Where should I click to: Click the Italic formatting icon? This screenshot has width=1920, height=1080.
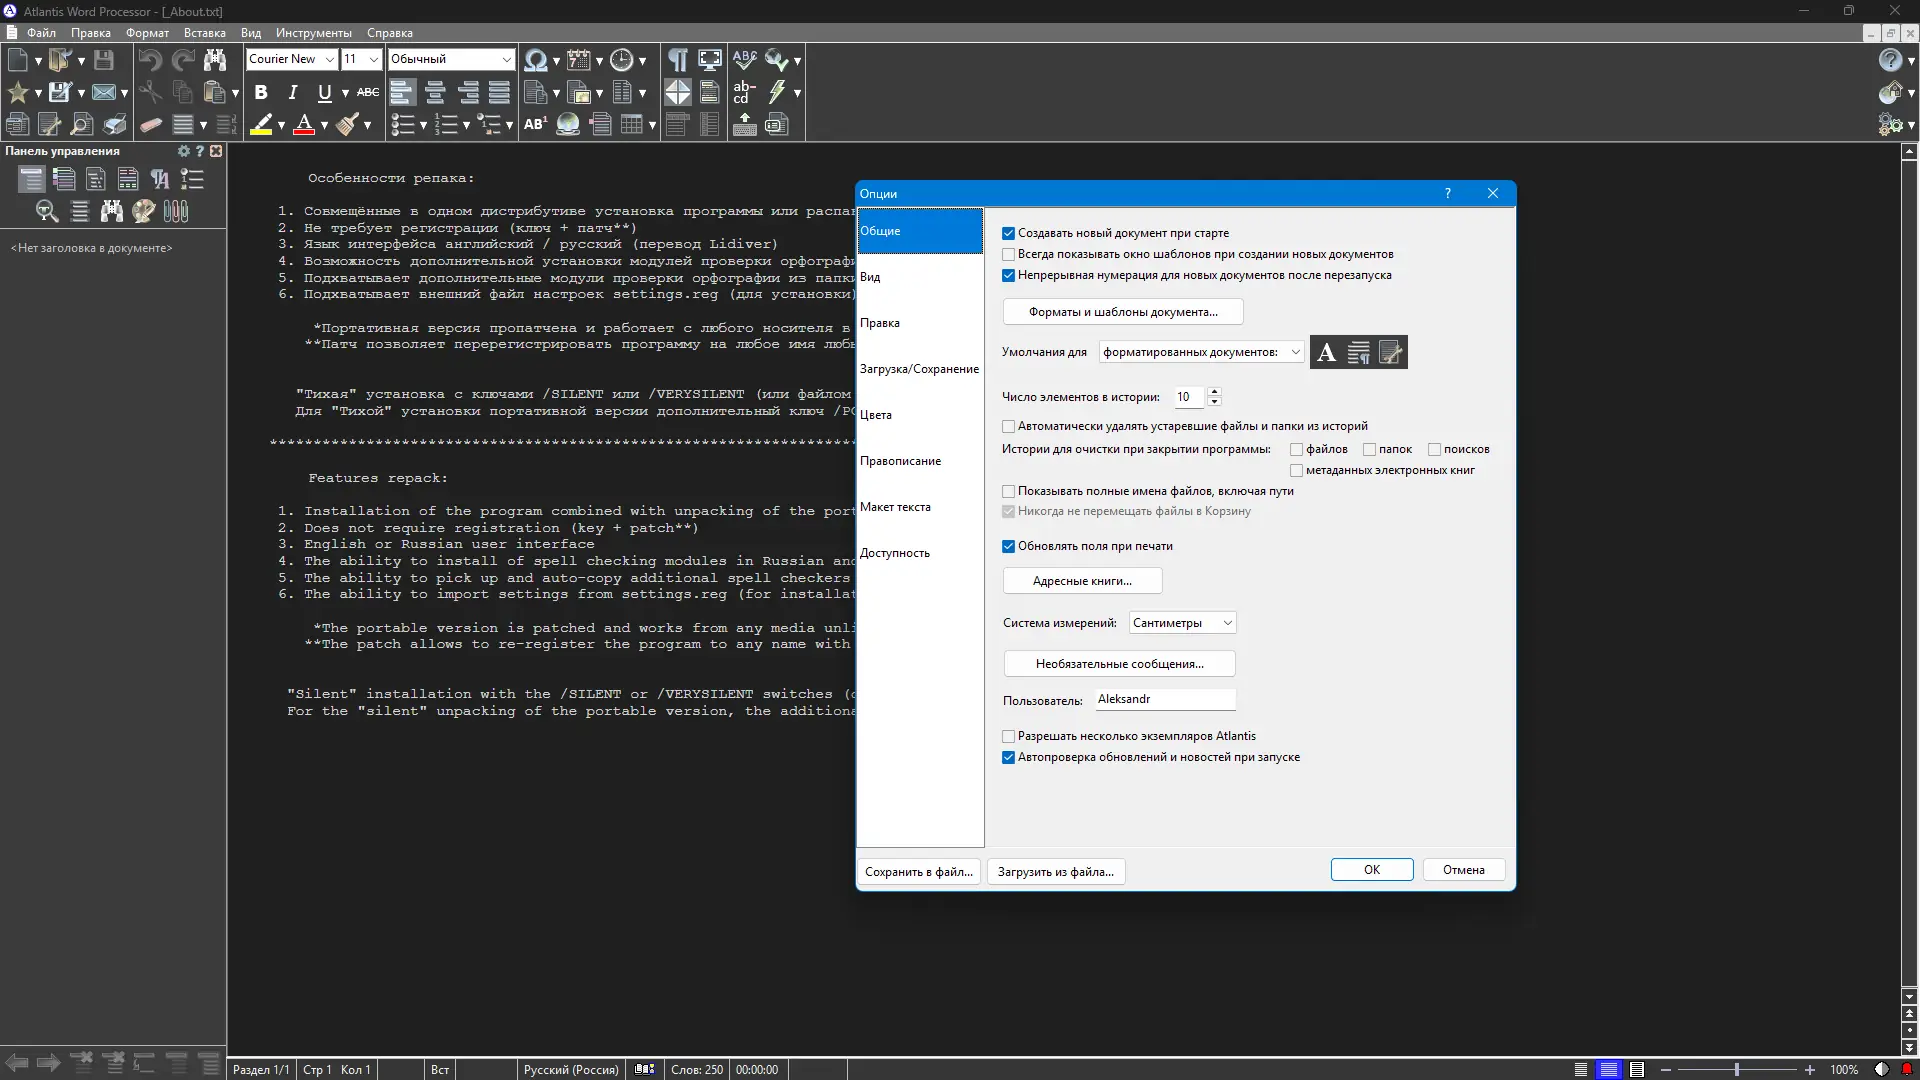click(x=292, y=93)
